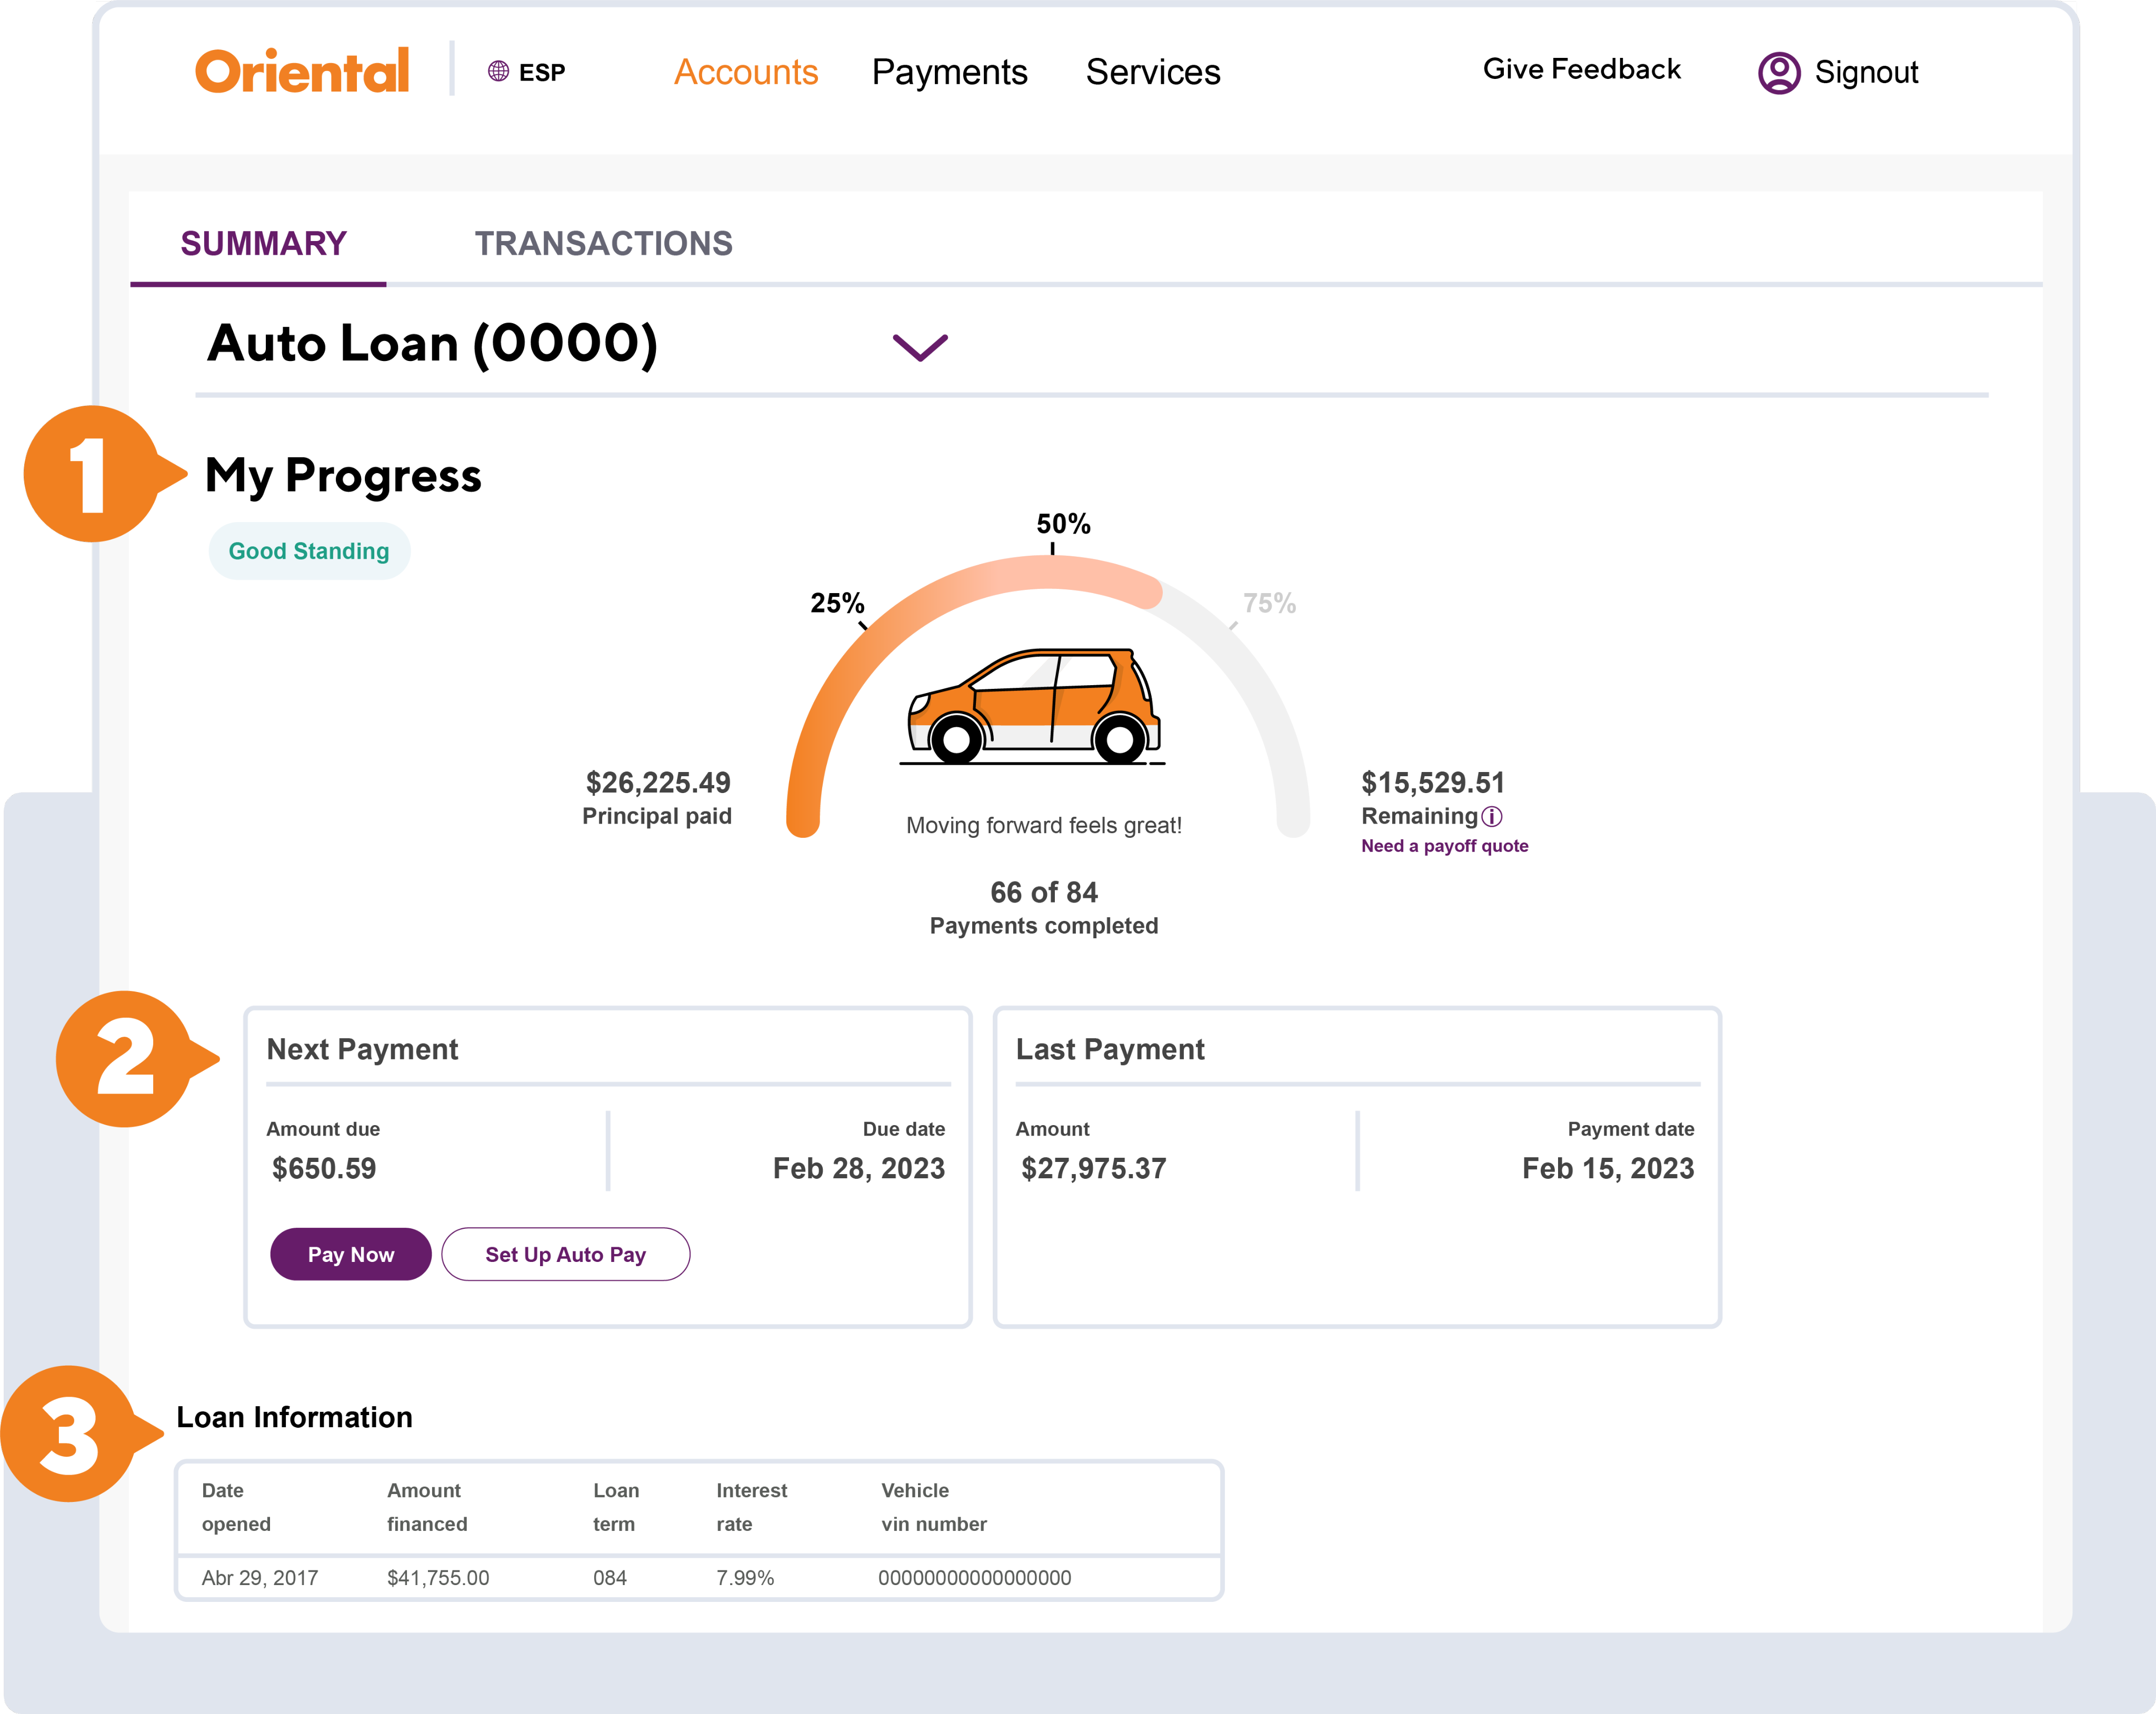Switch language to ESP
This screenshot has height=1714, width=2156.
point(541,72)
